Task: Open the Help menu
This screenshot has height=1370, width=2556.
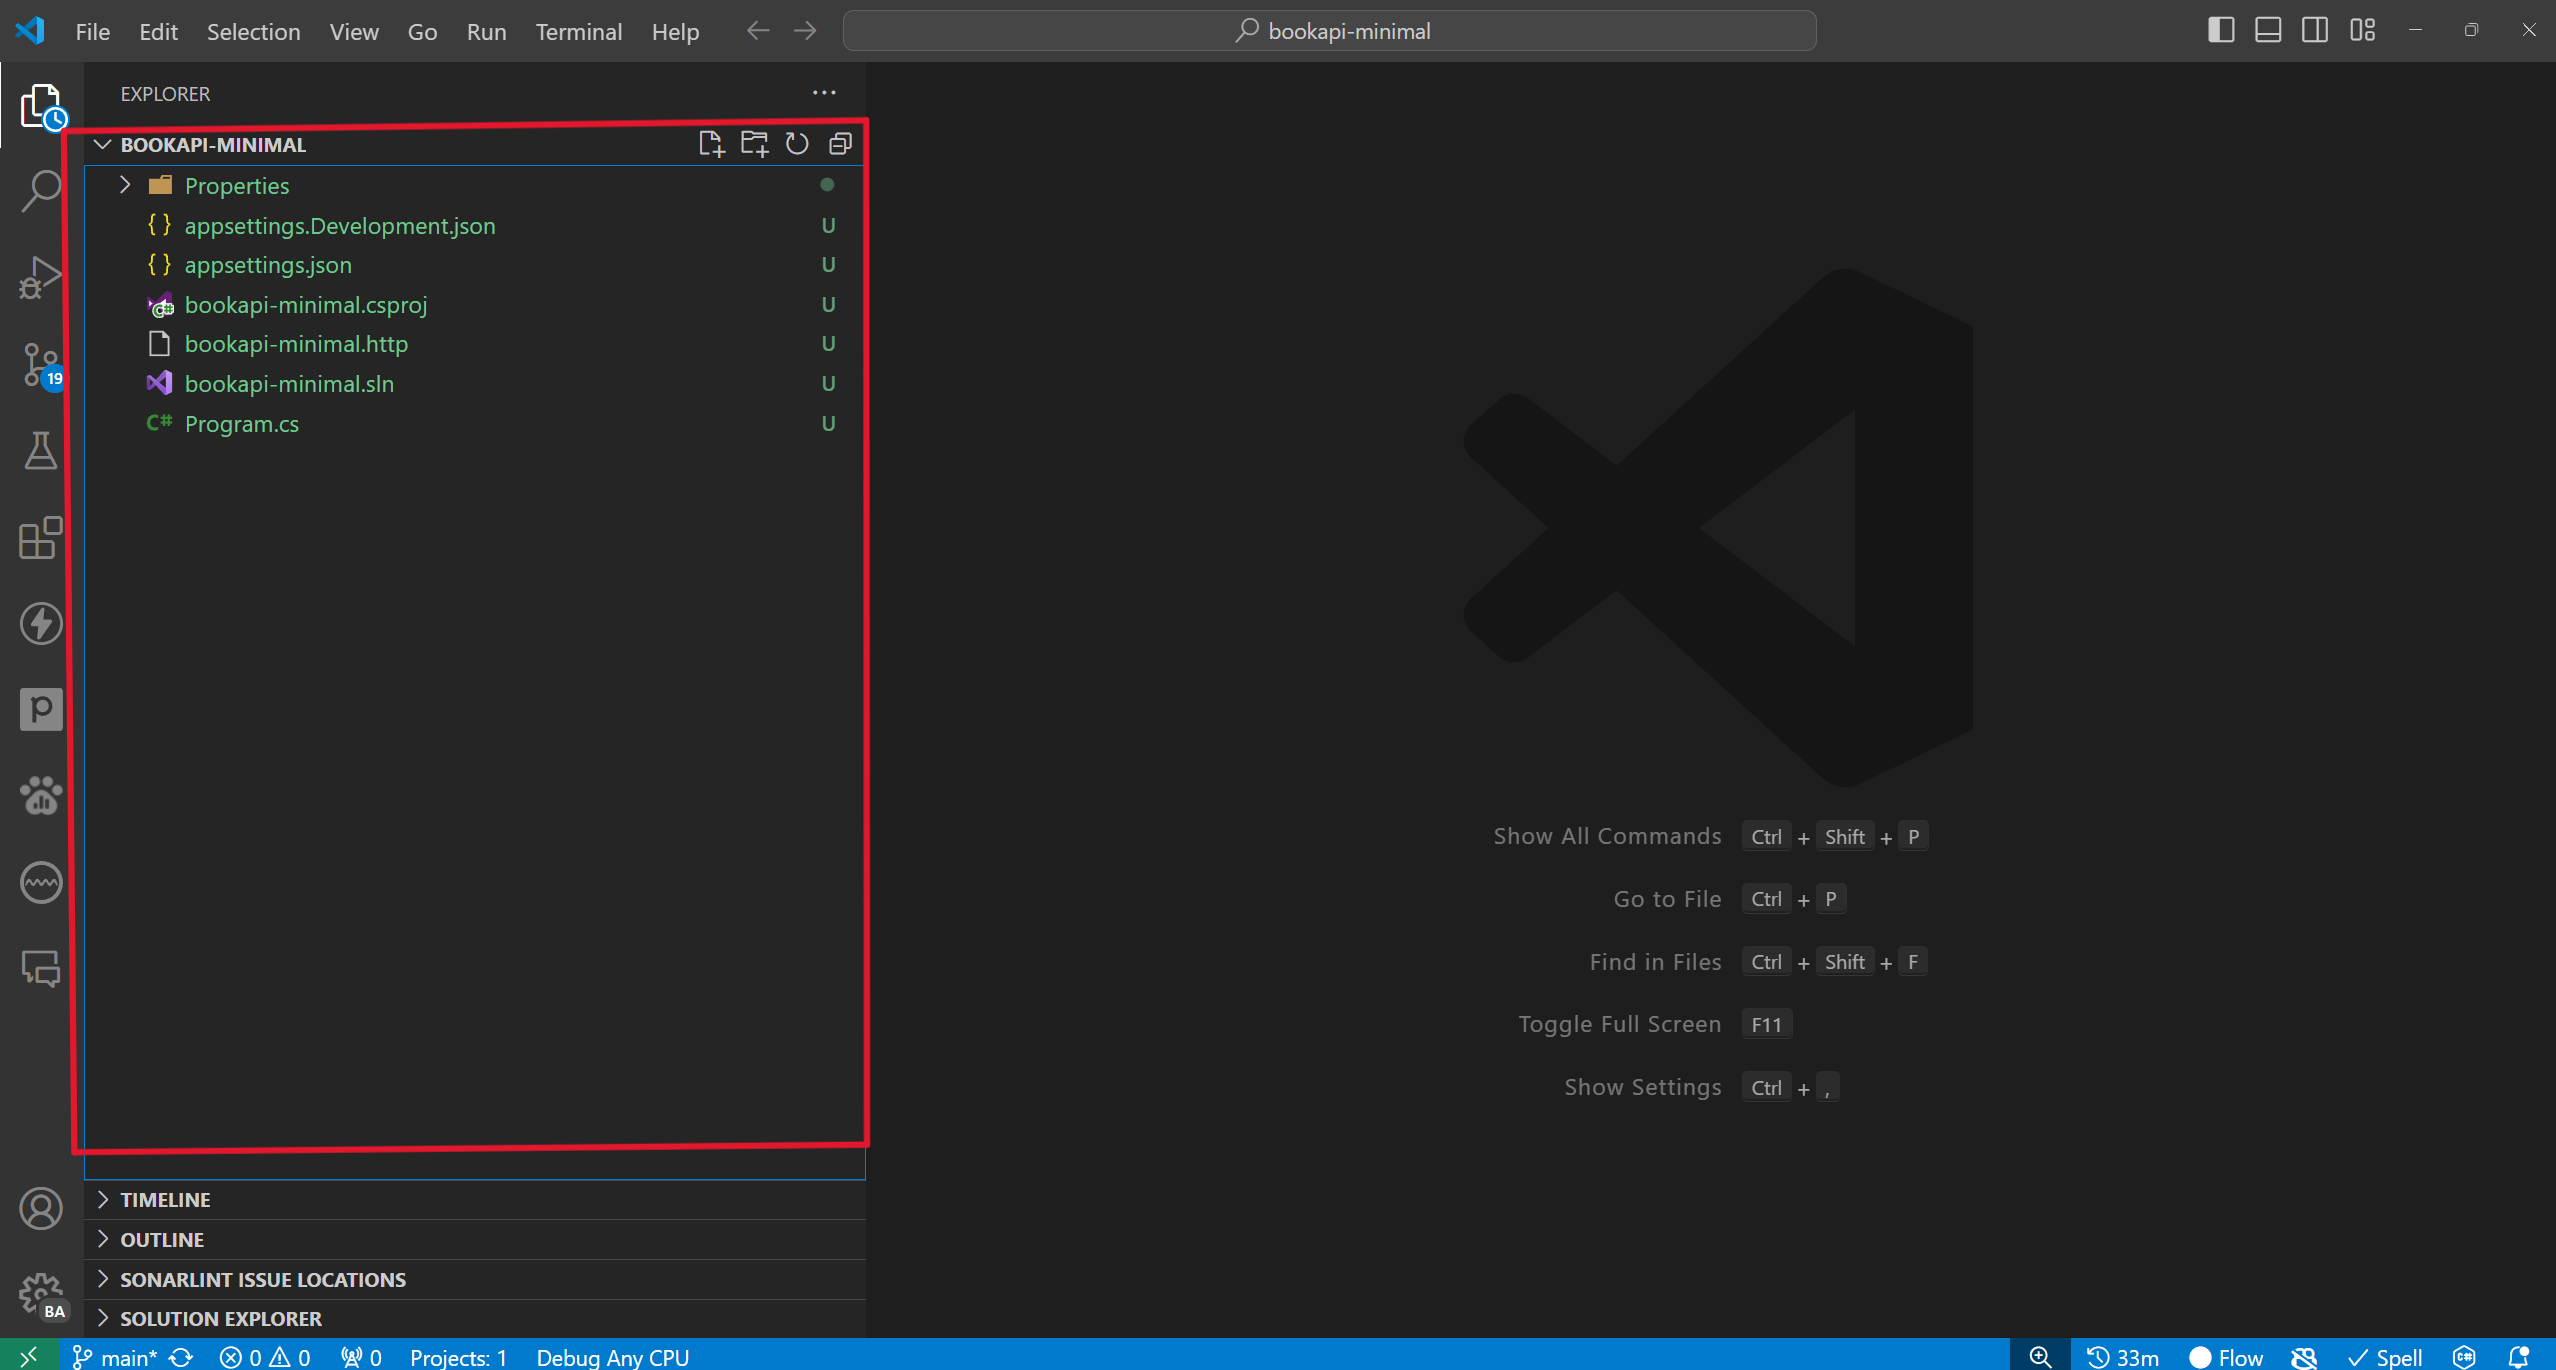Action: (x=675, y=31)
